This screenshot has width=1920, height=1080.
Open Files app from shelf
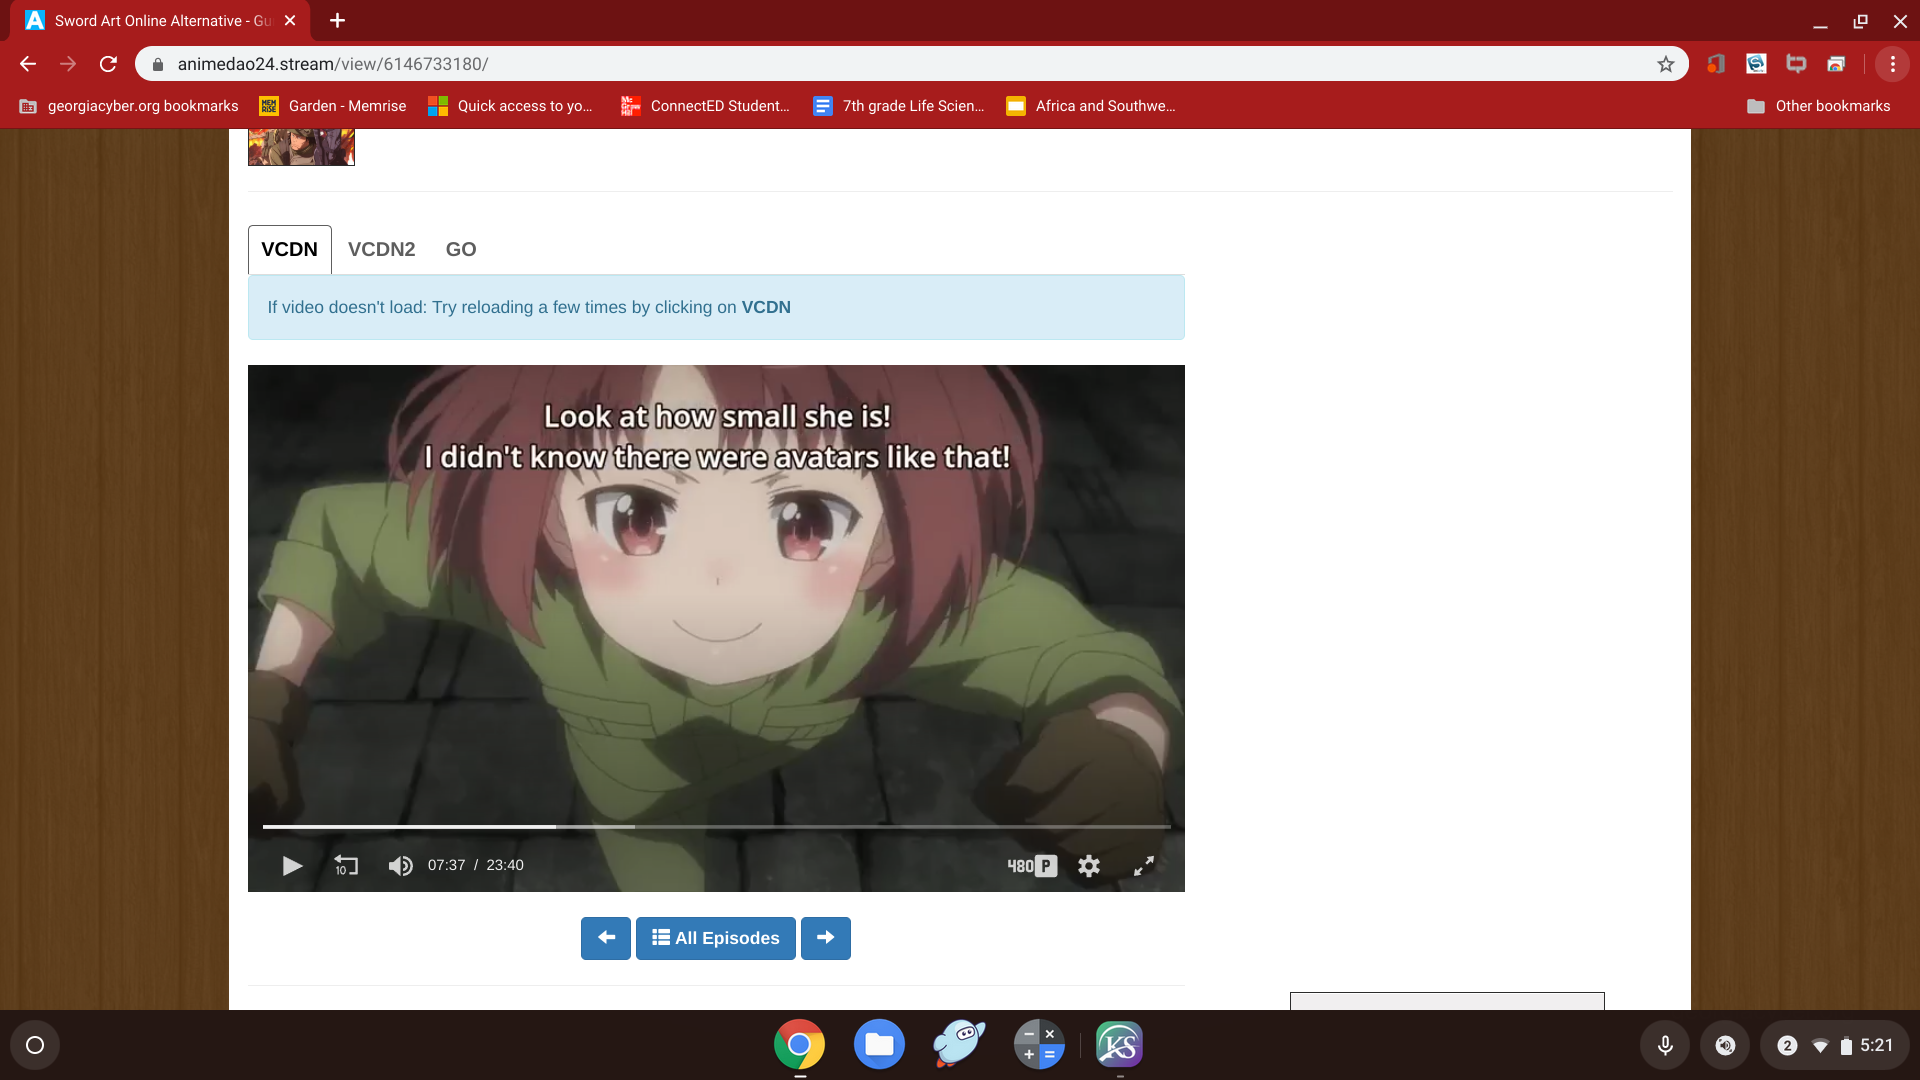click(x=879, y=1045)
